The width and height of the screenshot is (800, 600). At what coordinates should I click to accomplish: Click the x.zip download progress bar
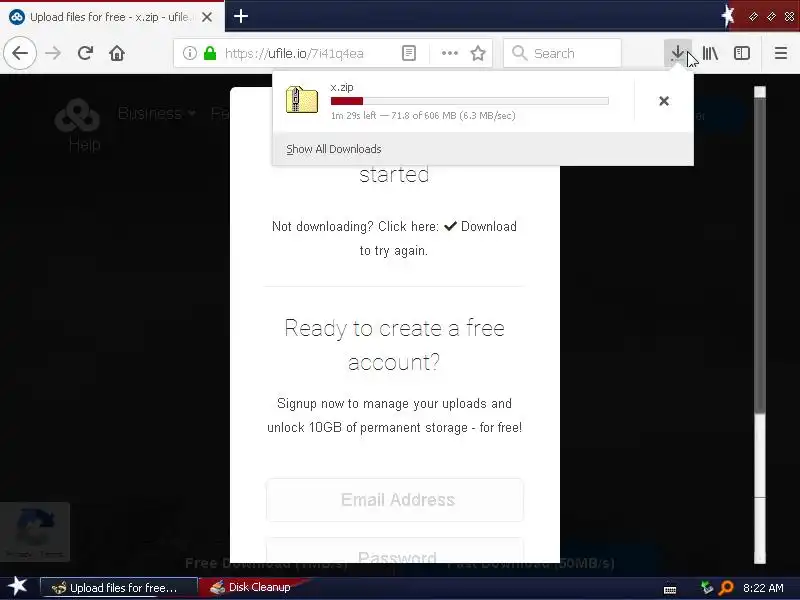pos(469,101)
